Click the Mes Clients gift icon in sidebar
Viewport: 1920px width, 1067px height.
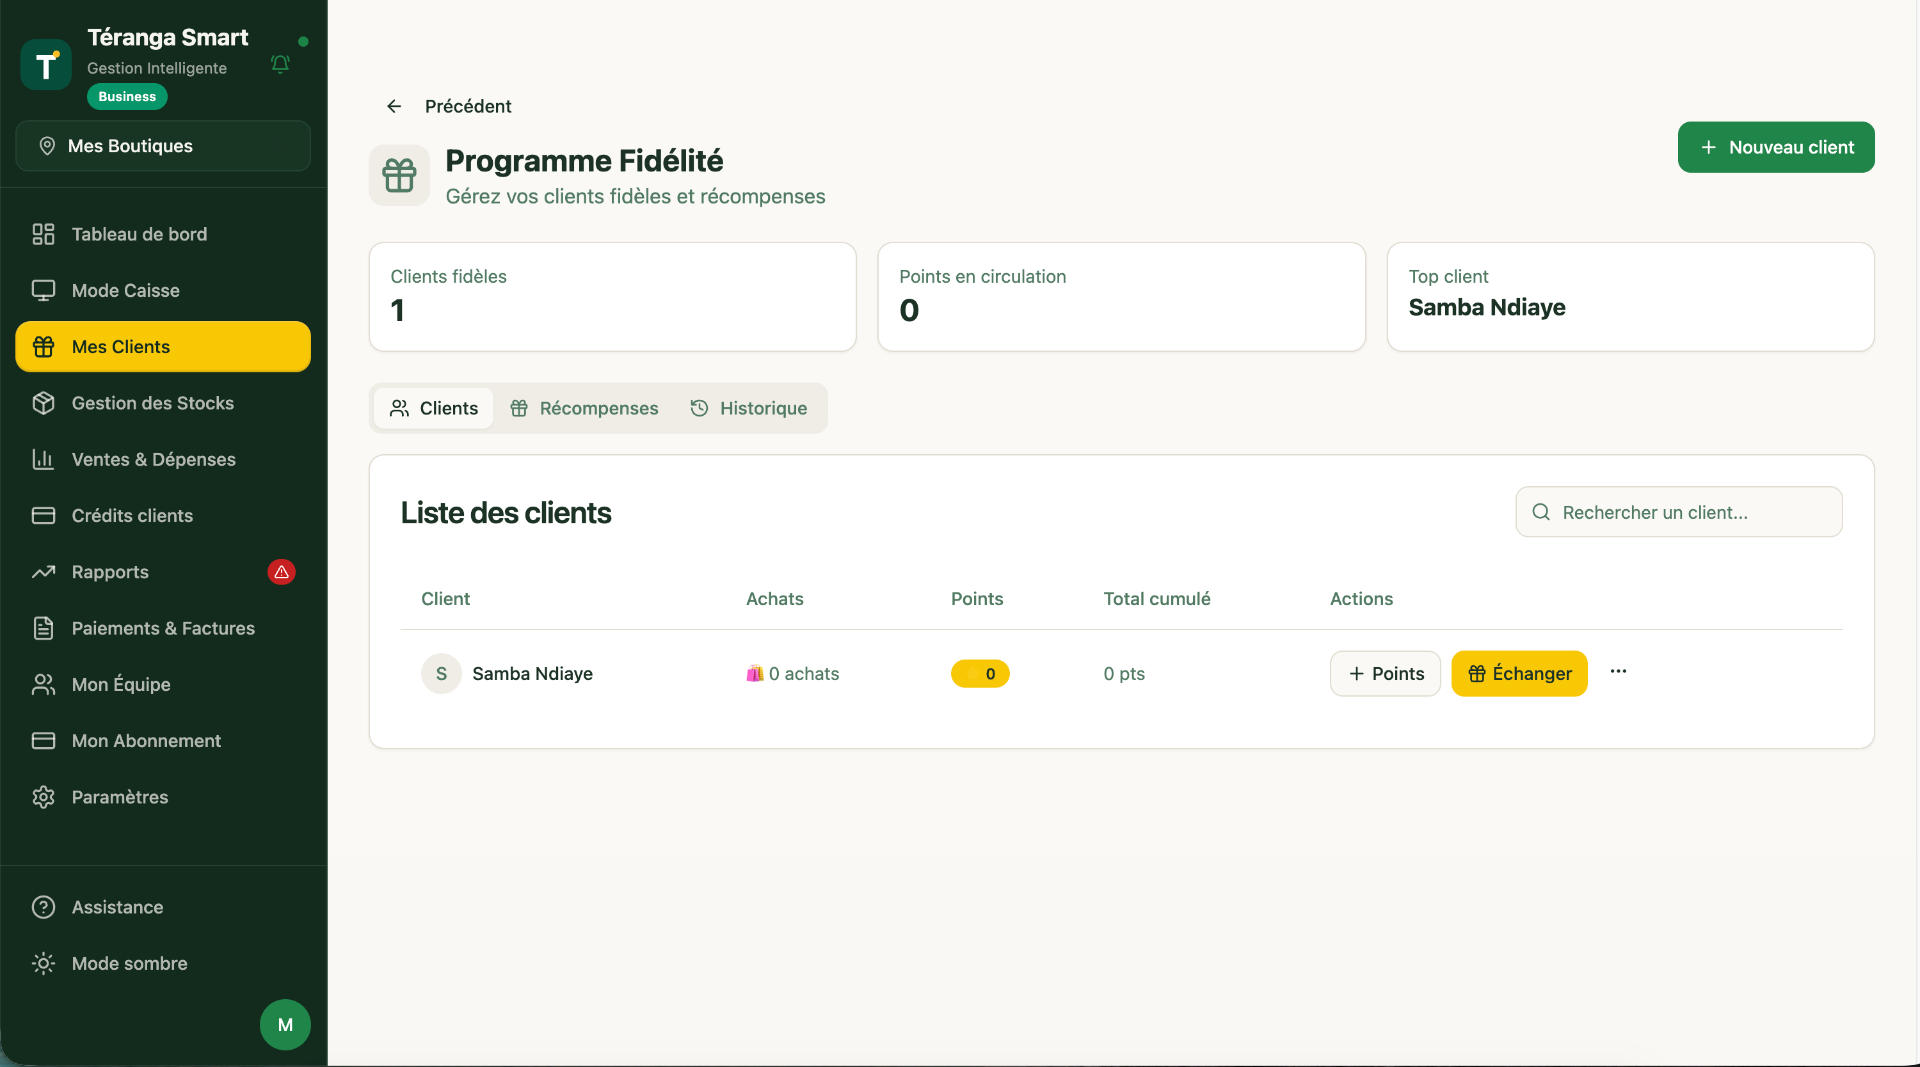coord(43,347)
